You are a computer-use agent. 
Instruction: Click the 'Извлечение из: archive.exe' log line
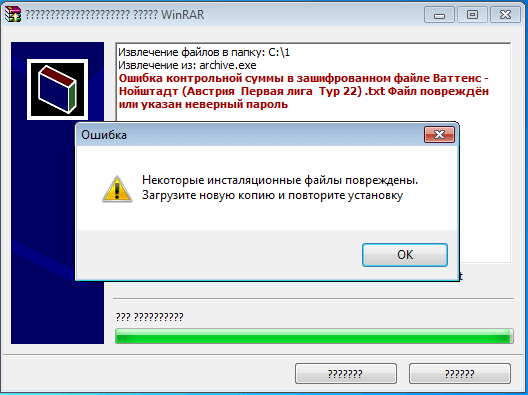point(187,65)
